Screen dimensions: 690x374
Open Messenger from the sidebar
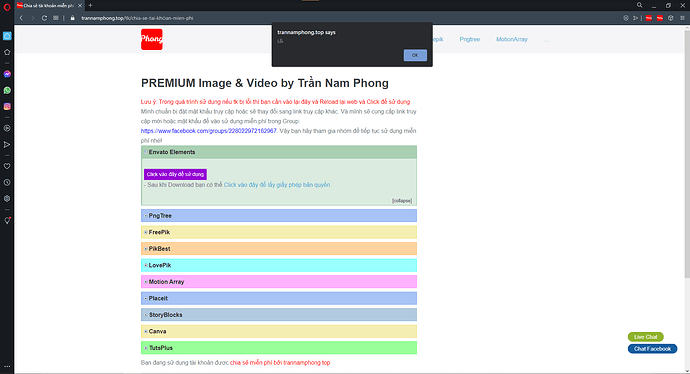[x=7, y=74]
